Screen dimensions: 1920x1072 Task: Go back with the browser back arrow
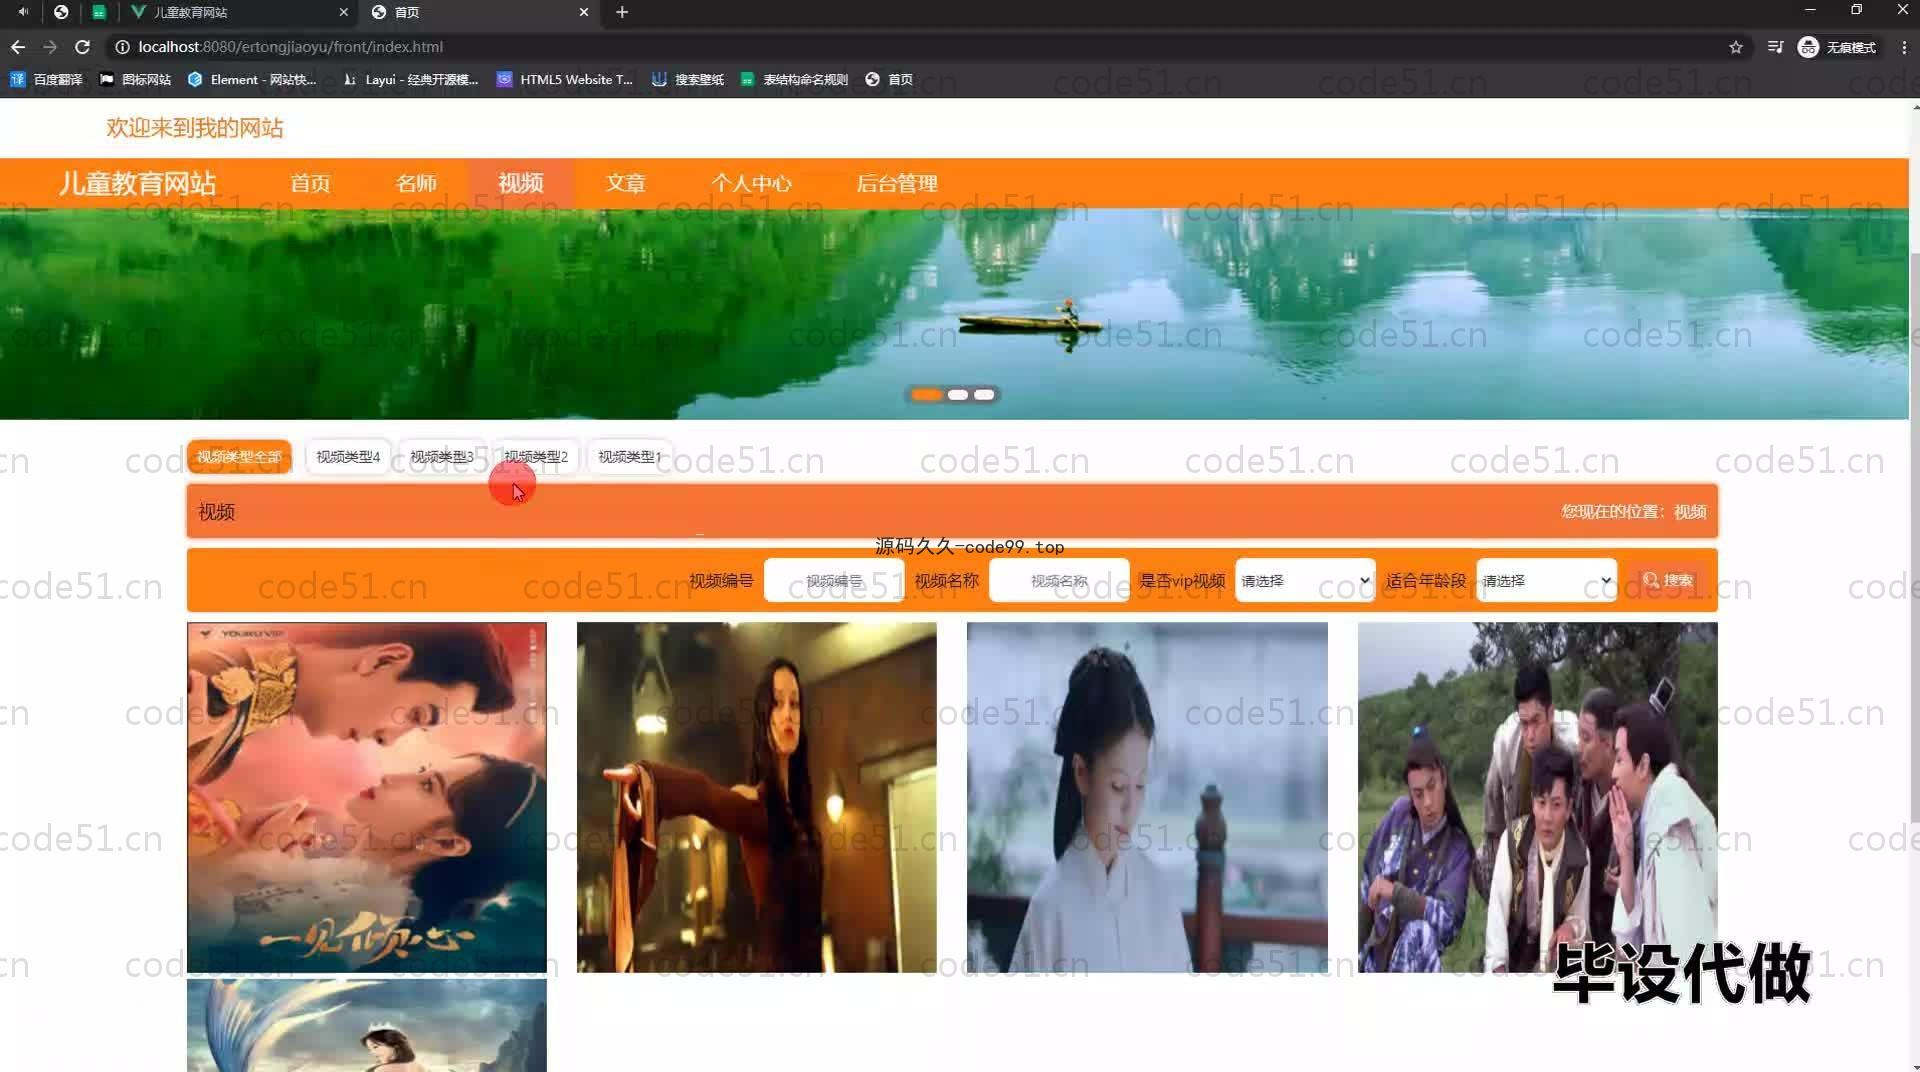18,47
